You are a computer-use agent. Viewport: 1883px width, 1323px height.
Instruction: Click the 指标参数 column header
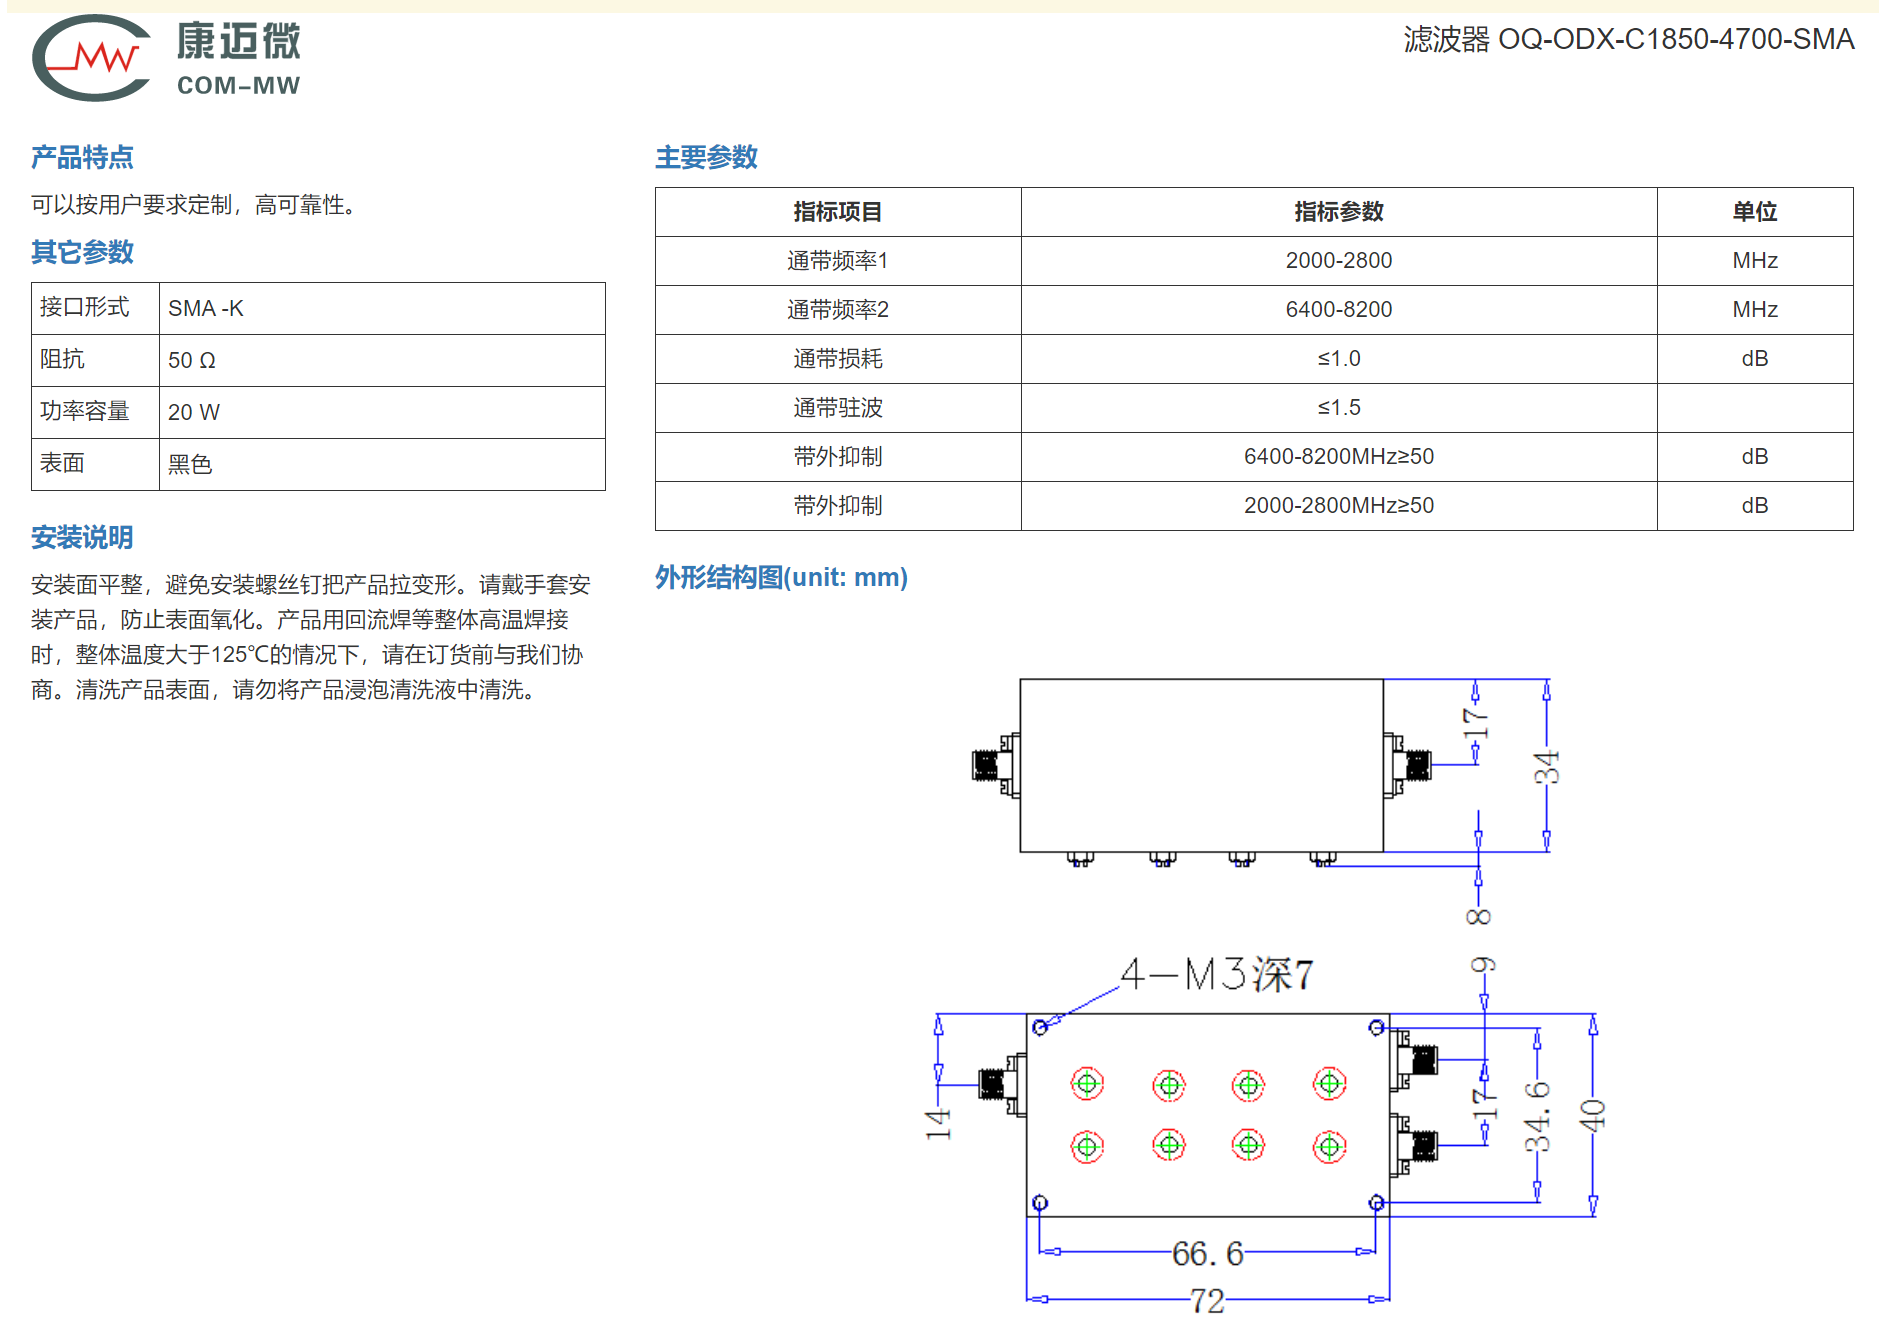click(1339, 212)
